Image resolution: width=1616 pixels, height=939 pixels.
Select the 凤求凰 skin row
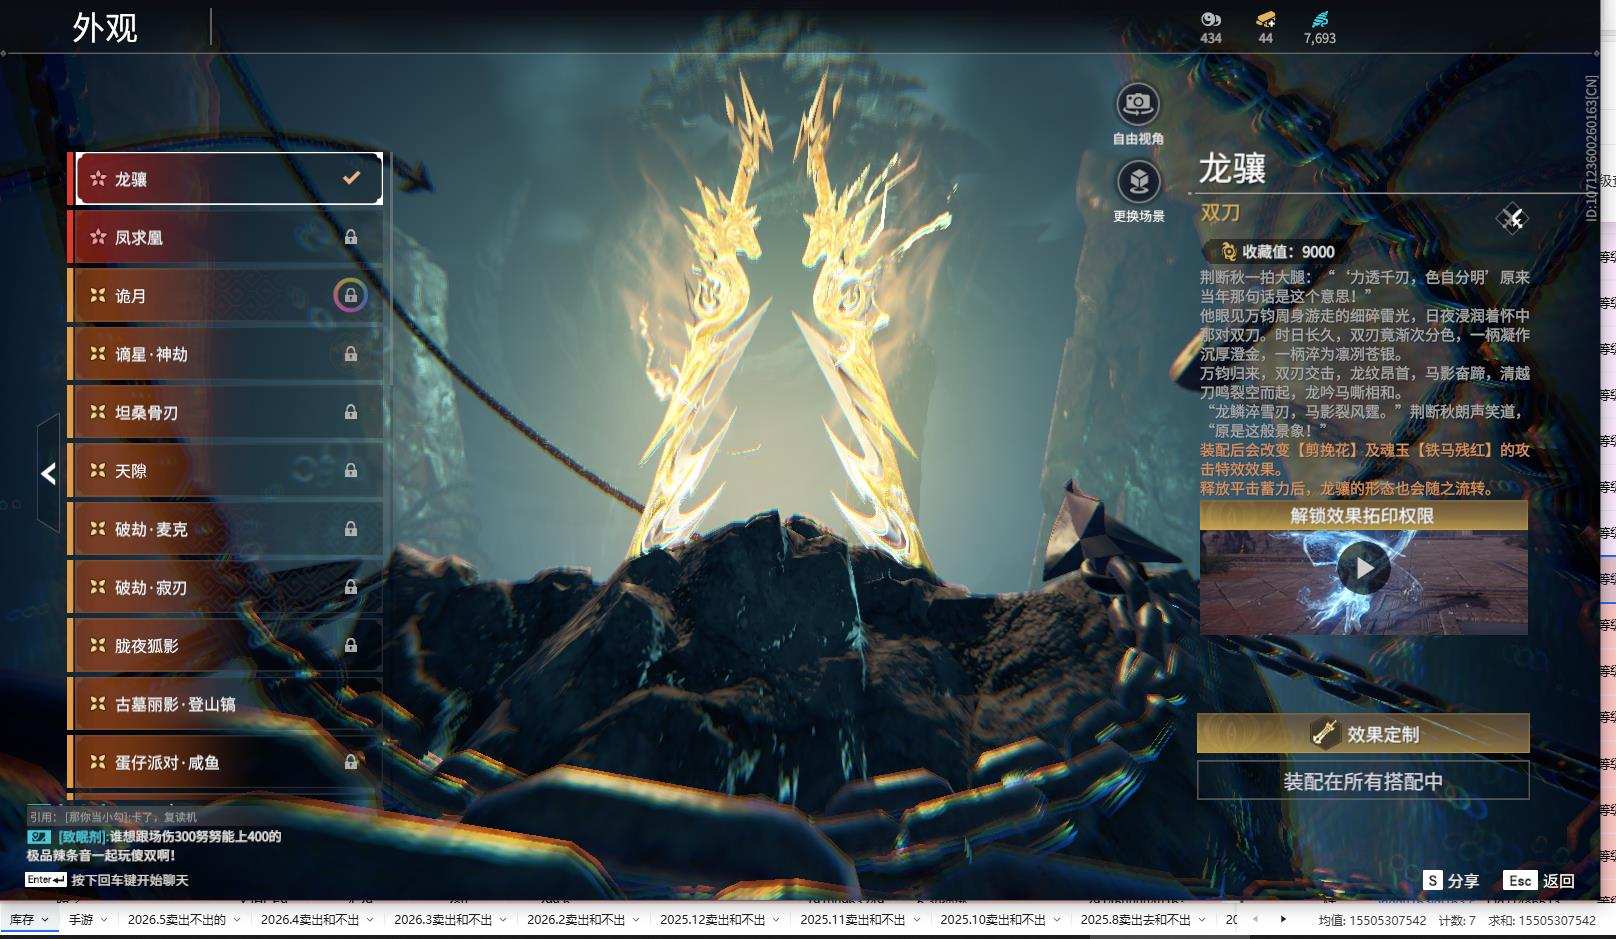point(225,237)
